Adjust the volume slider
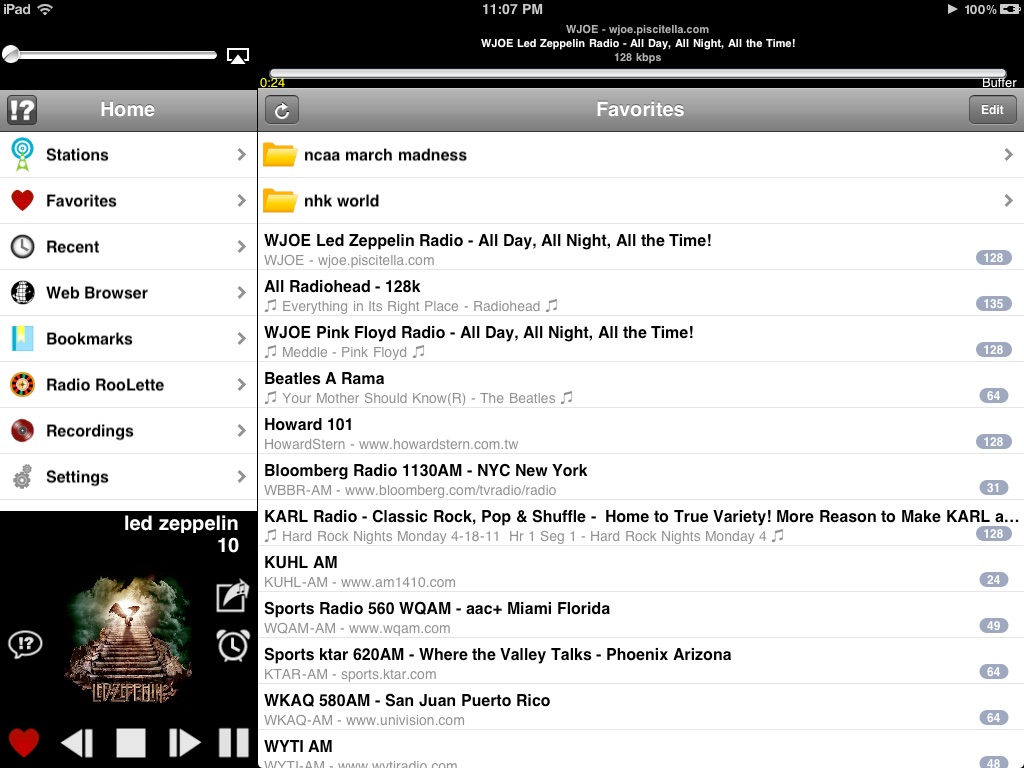Screen dimensions: 1024x768 click(110, 55)
